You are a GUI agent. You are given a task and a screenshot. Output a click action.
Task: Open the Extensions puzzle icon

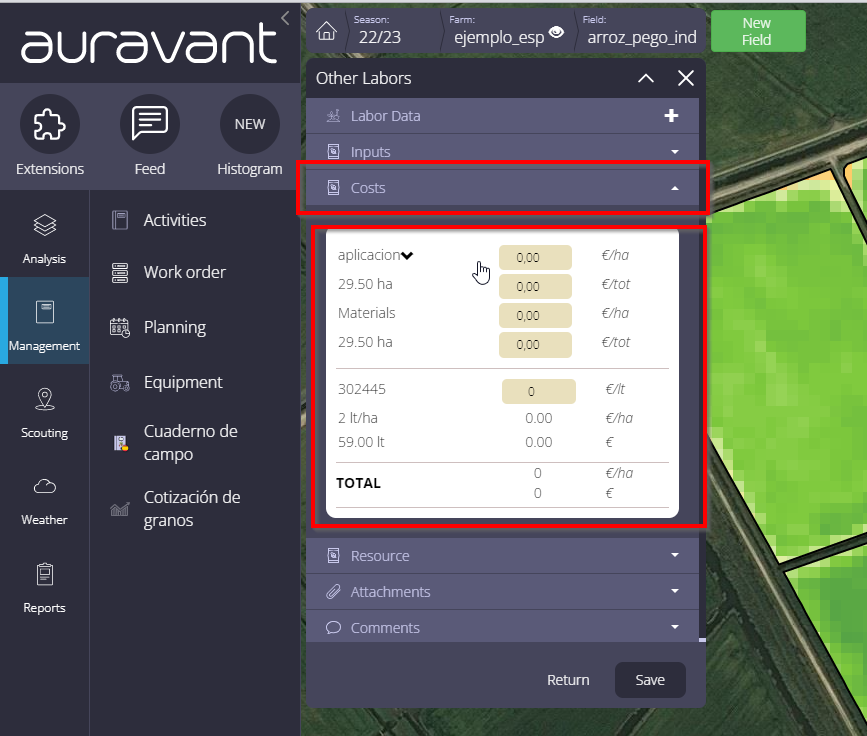click(50, 124)
